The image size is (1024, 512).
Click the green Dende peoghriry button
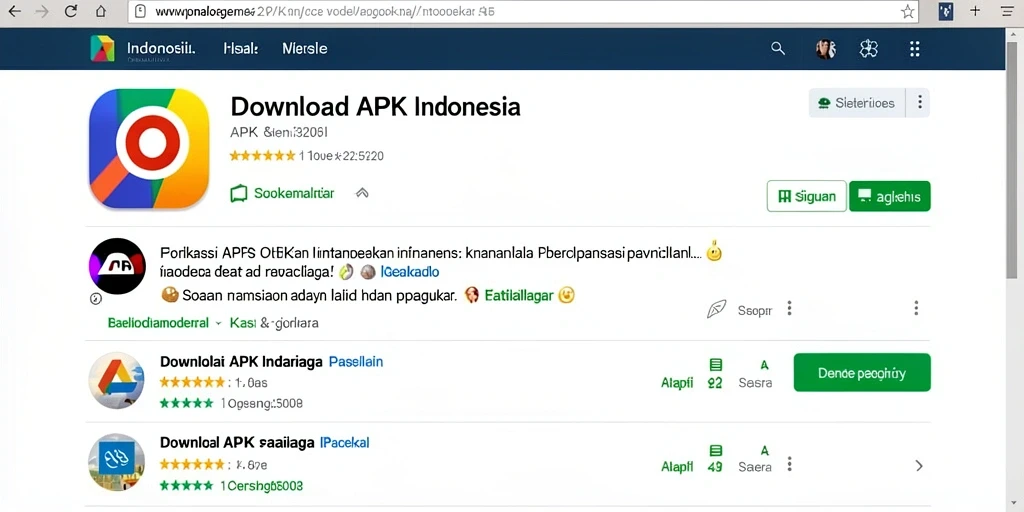[x=862, y=373]
